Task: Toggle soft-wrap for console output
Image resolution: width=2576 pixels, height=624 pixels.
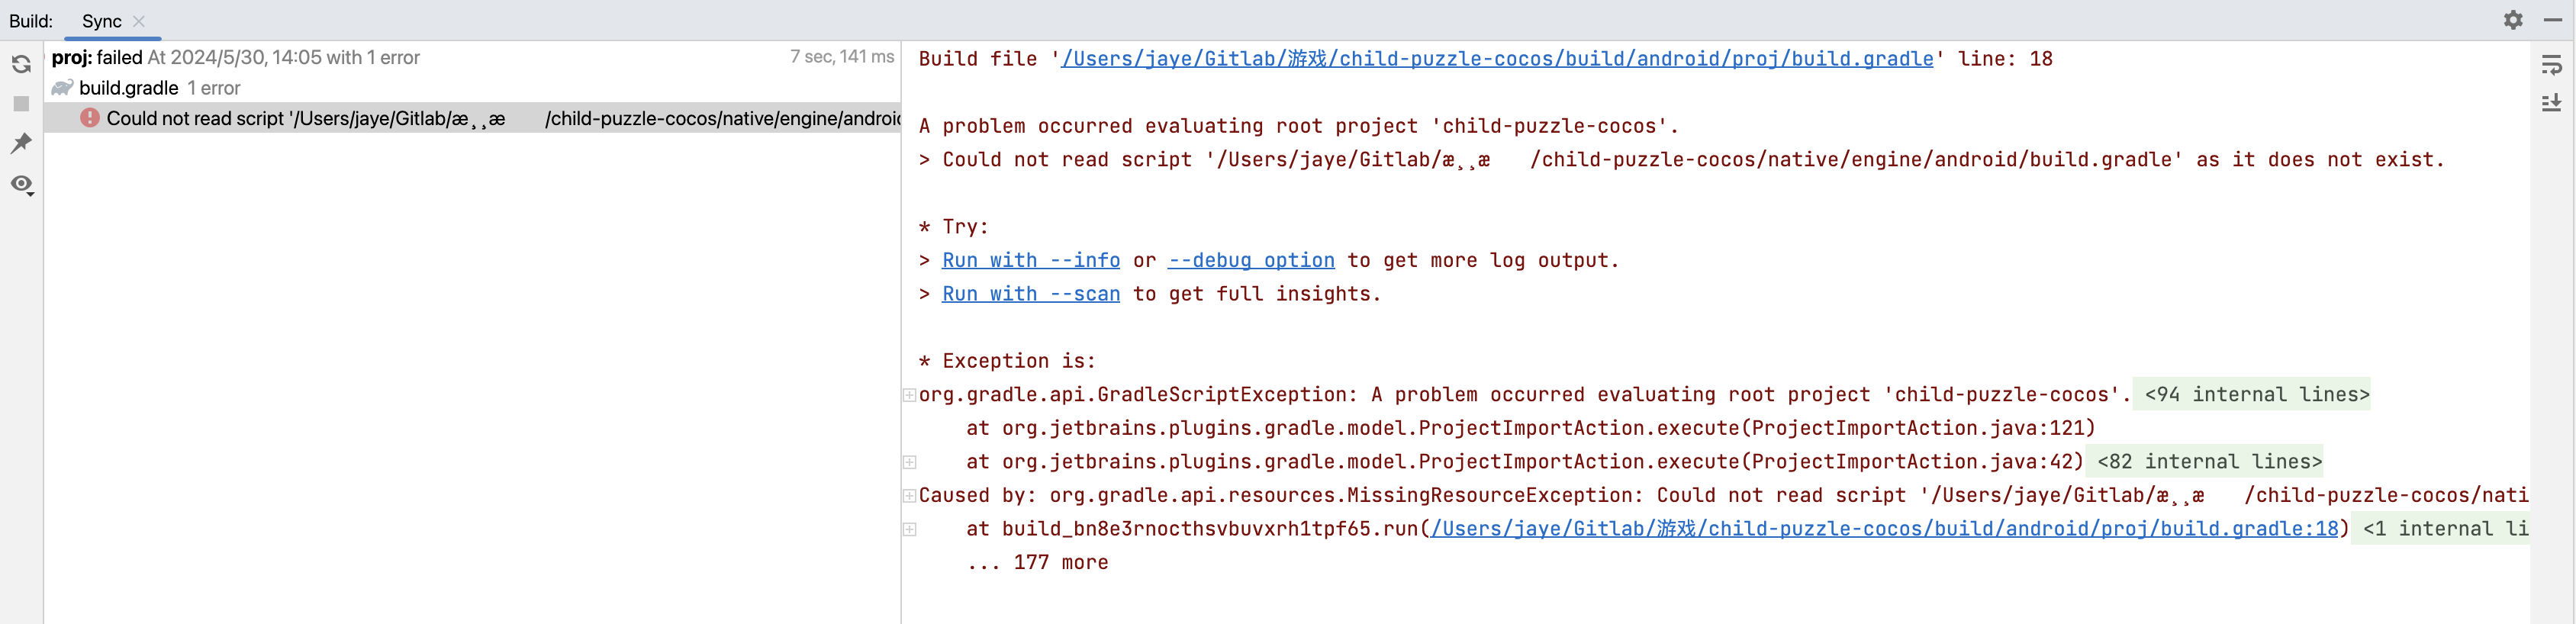Action: 2551,66
